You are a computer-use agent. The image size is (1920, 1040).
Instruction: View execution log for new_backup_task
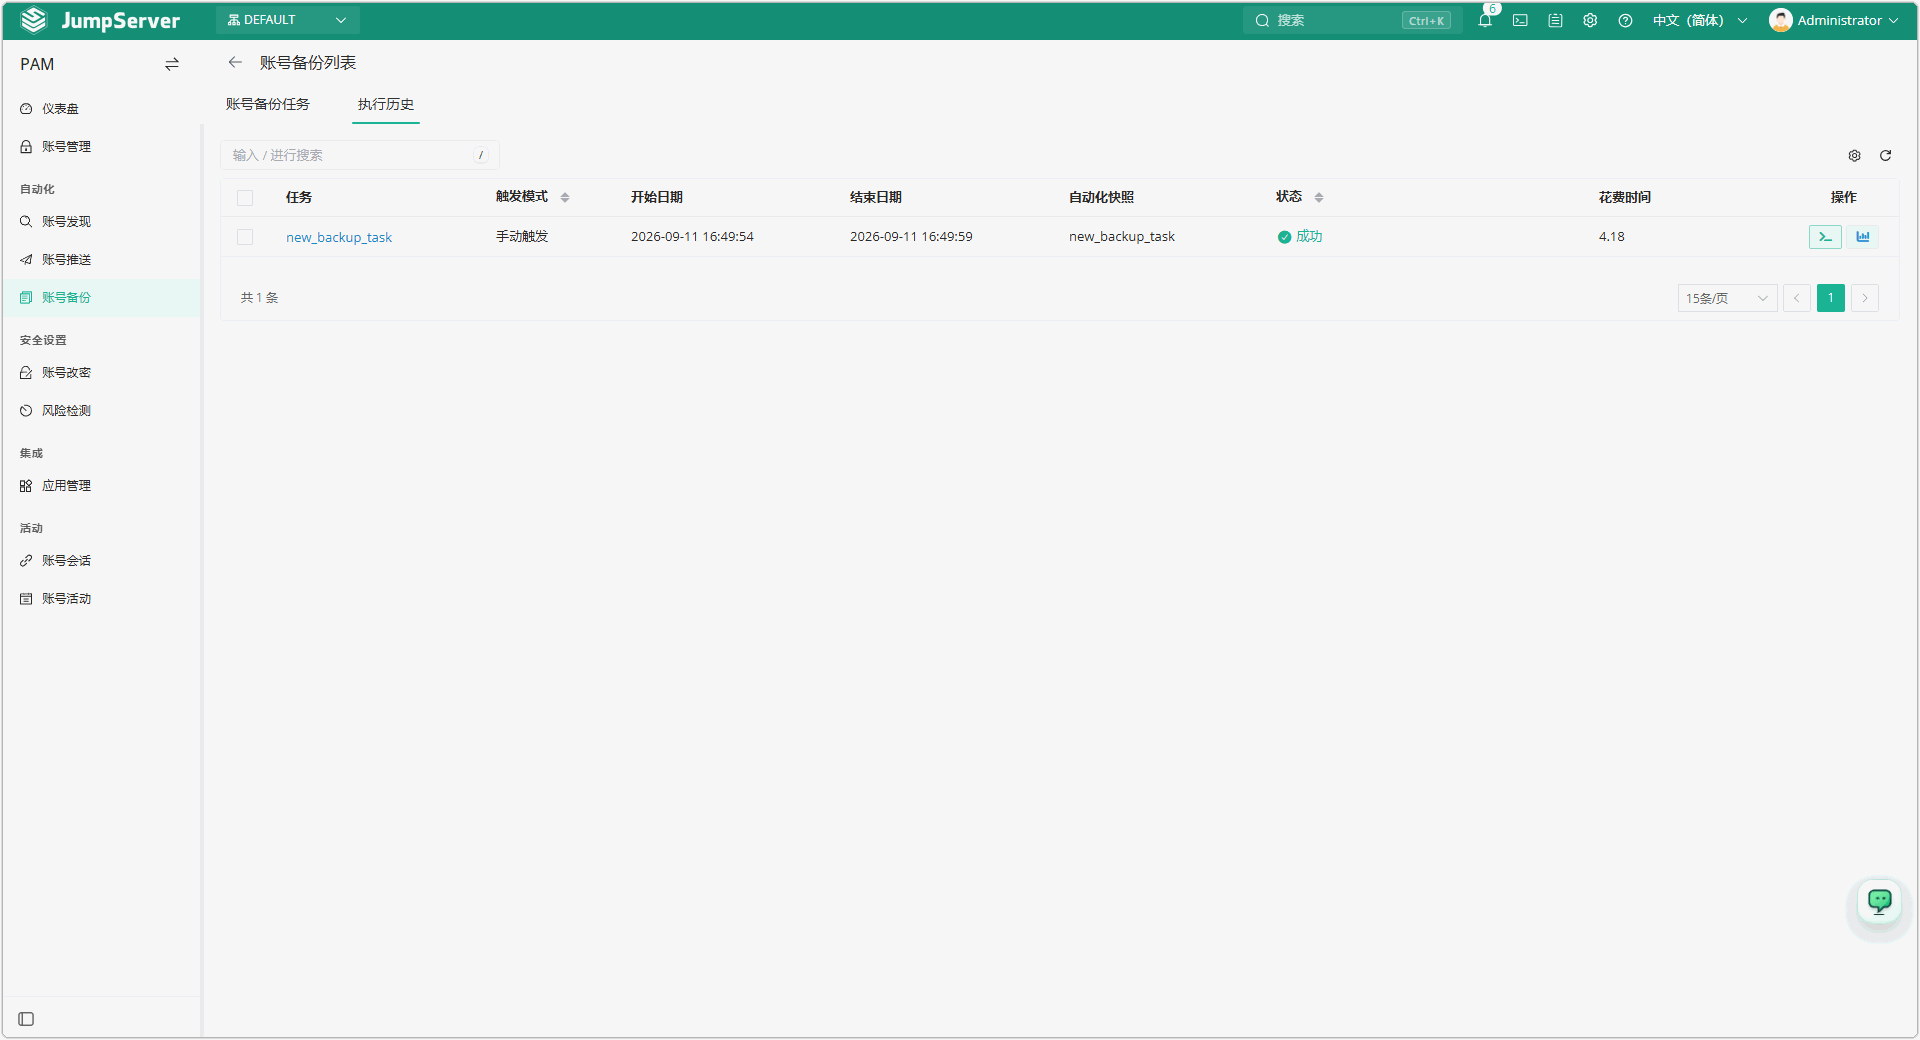click(1825, 237)
